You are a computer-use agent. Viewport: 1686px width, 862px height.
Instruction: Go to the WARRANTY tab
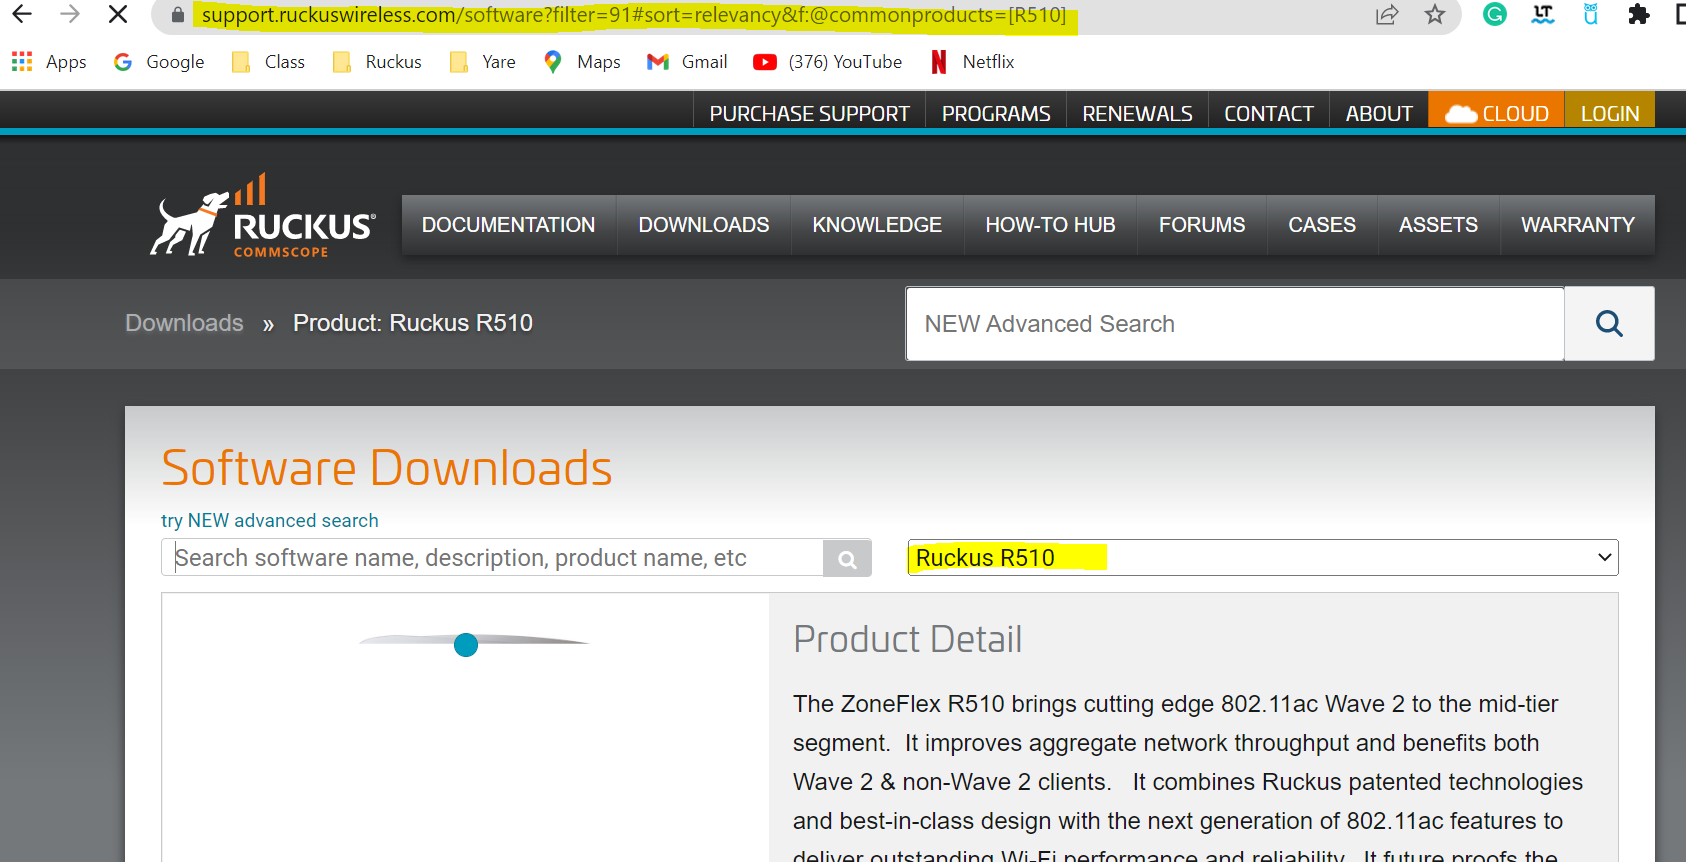pos(1578,225)
